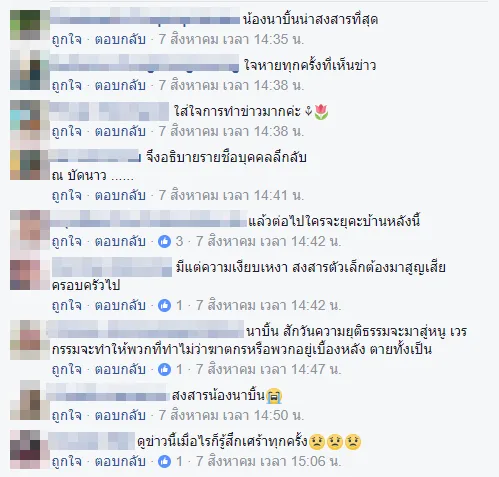The width and height of the screenshot is (499, 477).
Task: Open the 14:41 comment timestamp
Action: [x=231, y=195]
